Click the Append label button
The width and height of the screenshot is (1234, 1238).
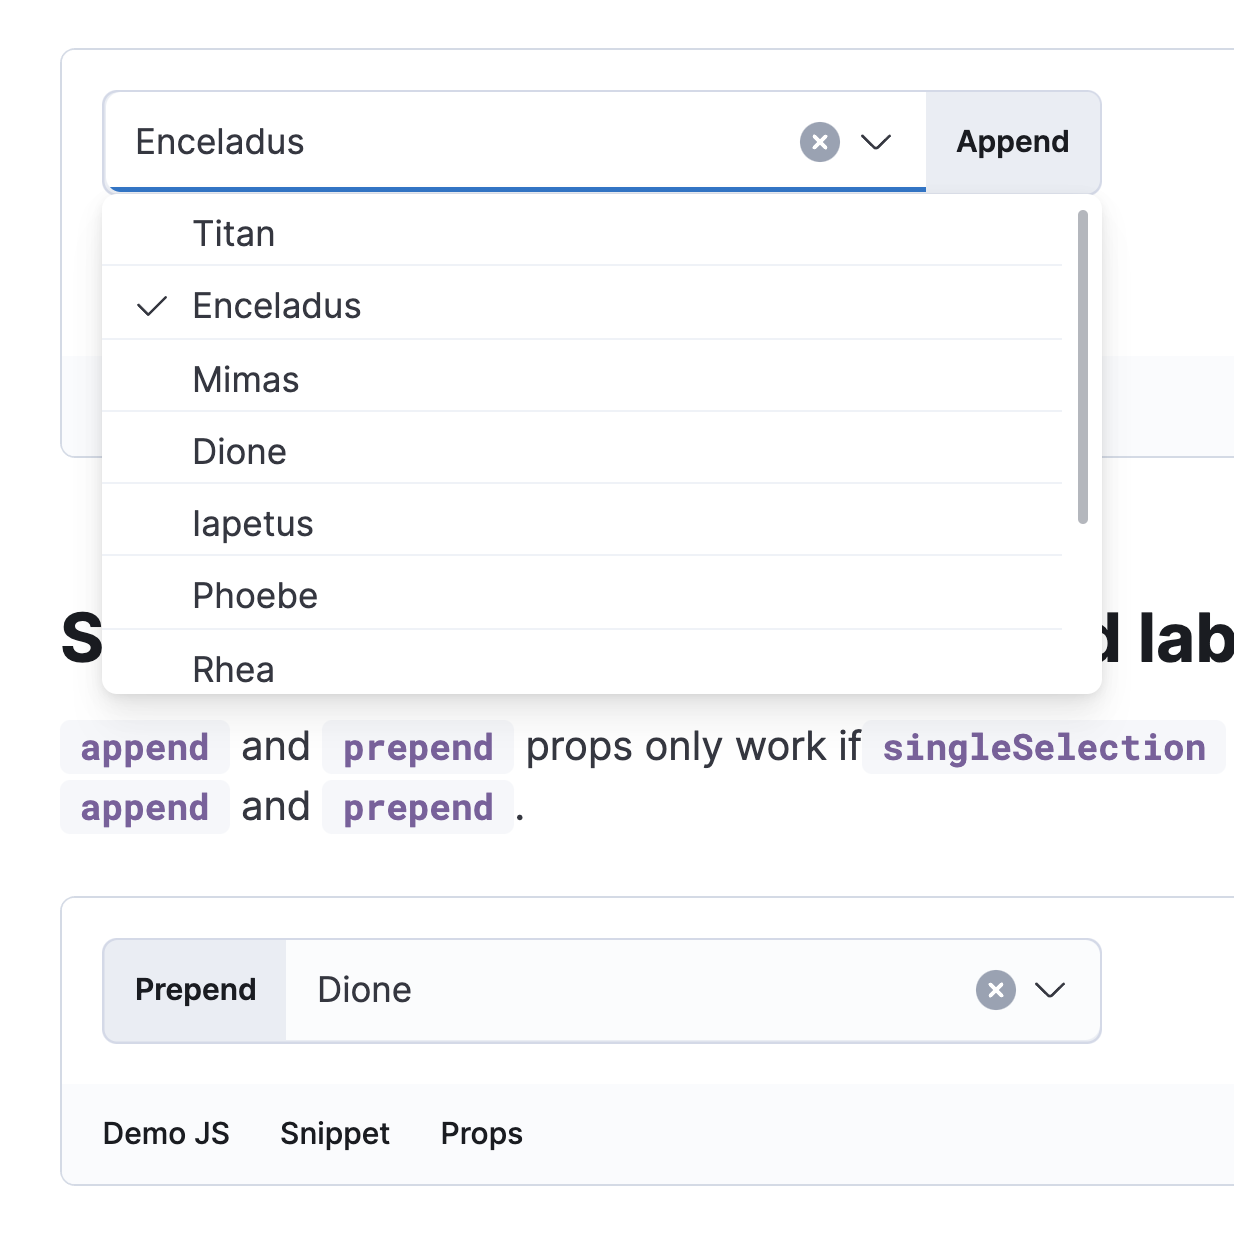pyautogui.click(x=1012, y=142)
